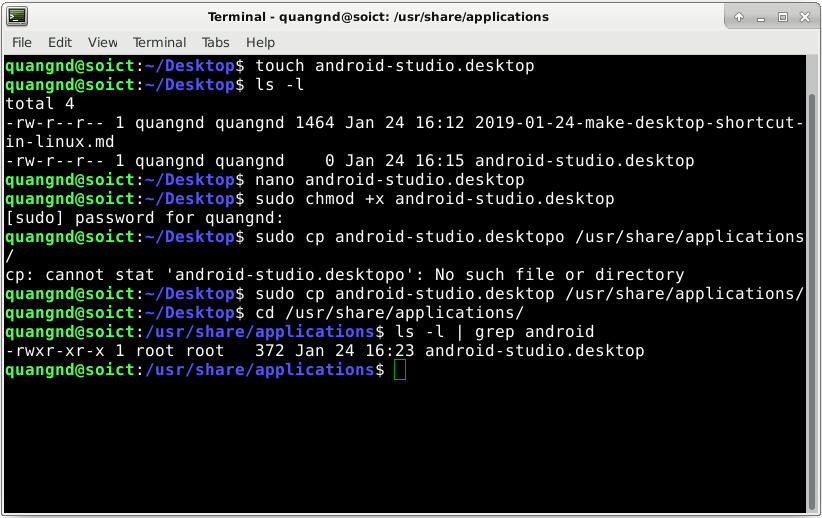This screenshot has height=518, width=822.
Task: Click the 'ls -l | grep android' command
Action: (494, 332)
